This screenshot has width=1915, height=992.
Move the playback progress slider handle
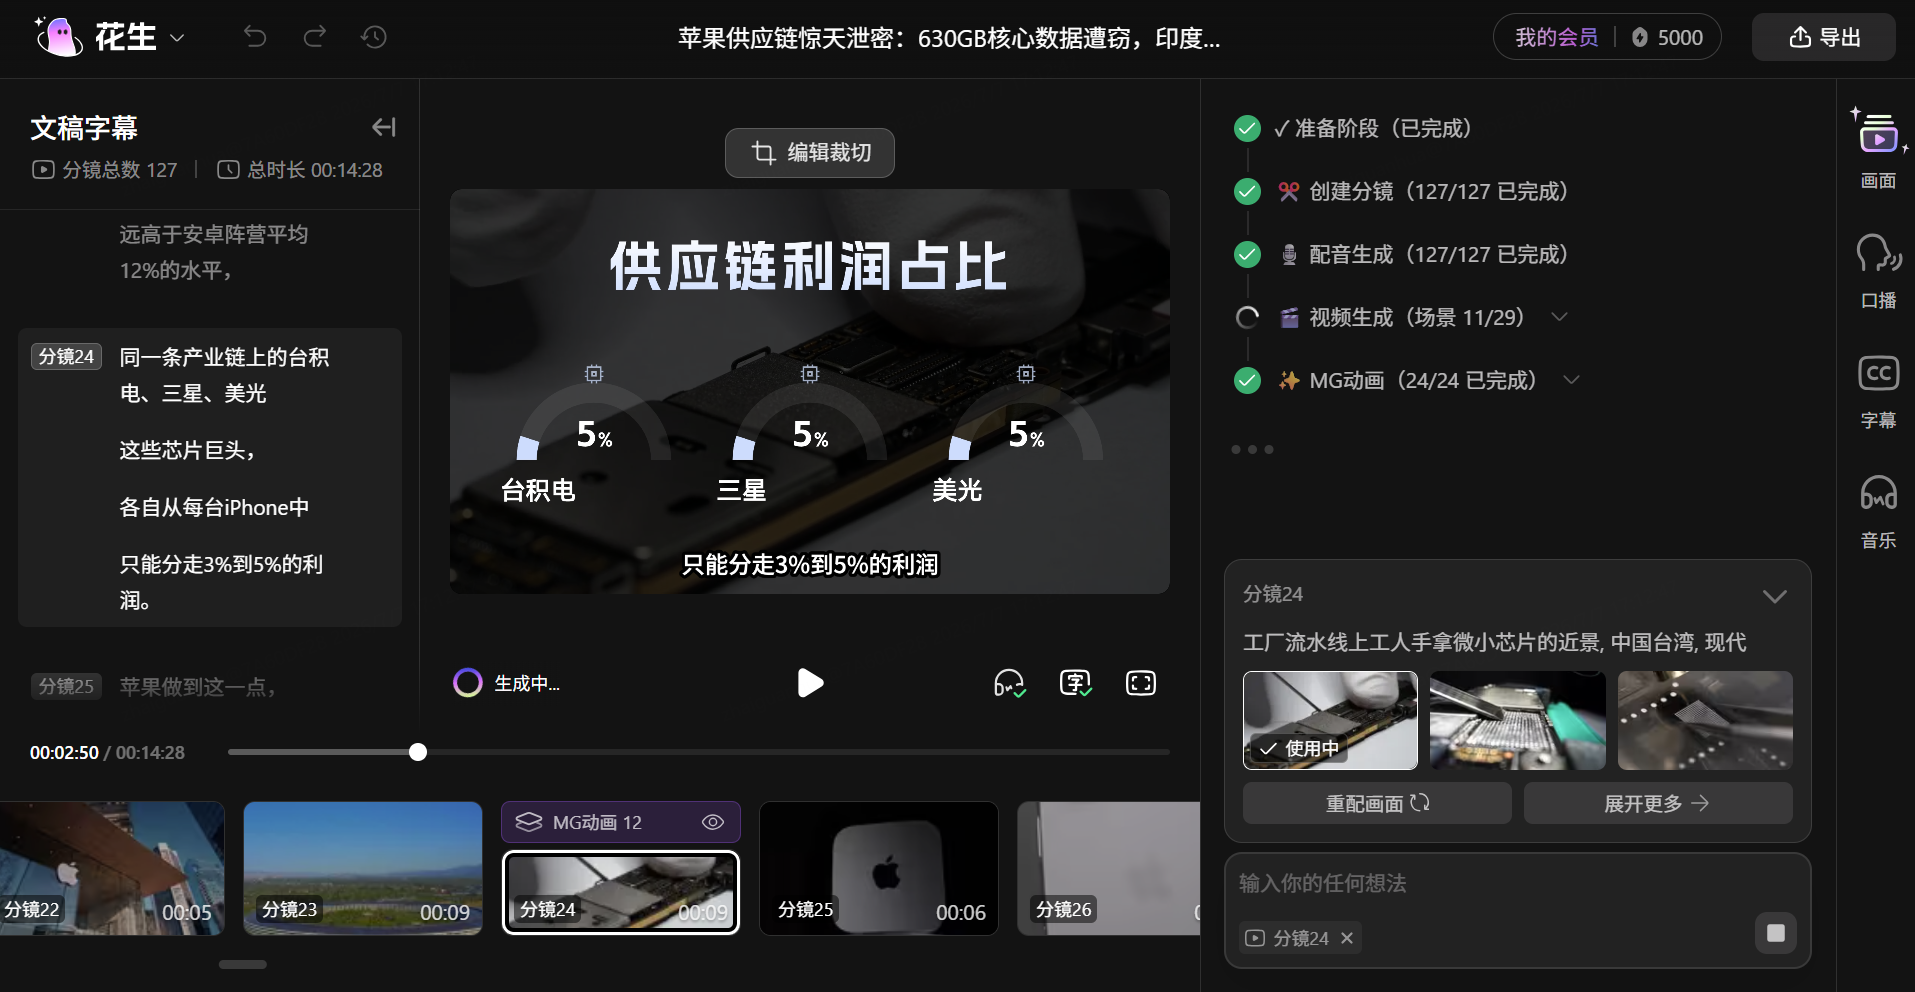click(x=418, y=752)
